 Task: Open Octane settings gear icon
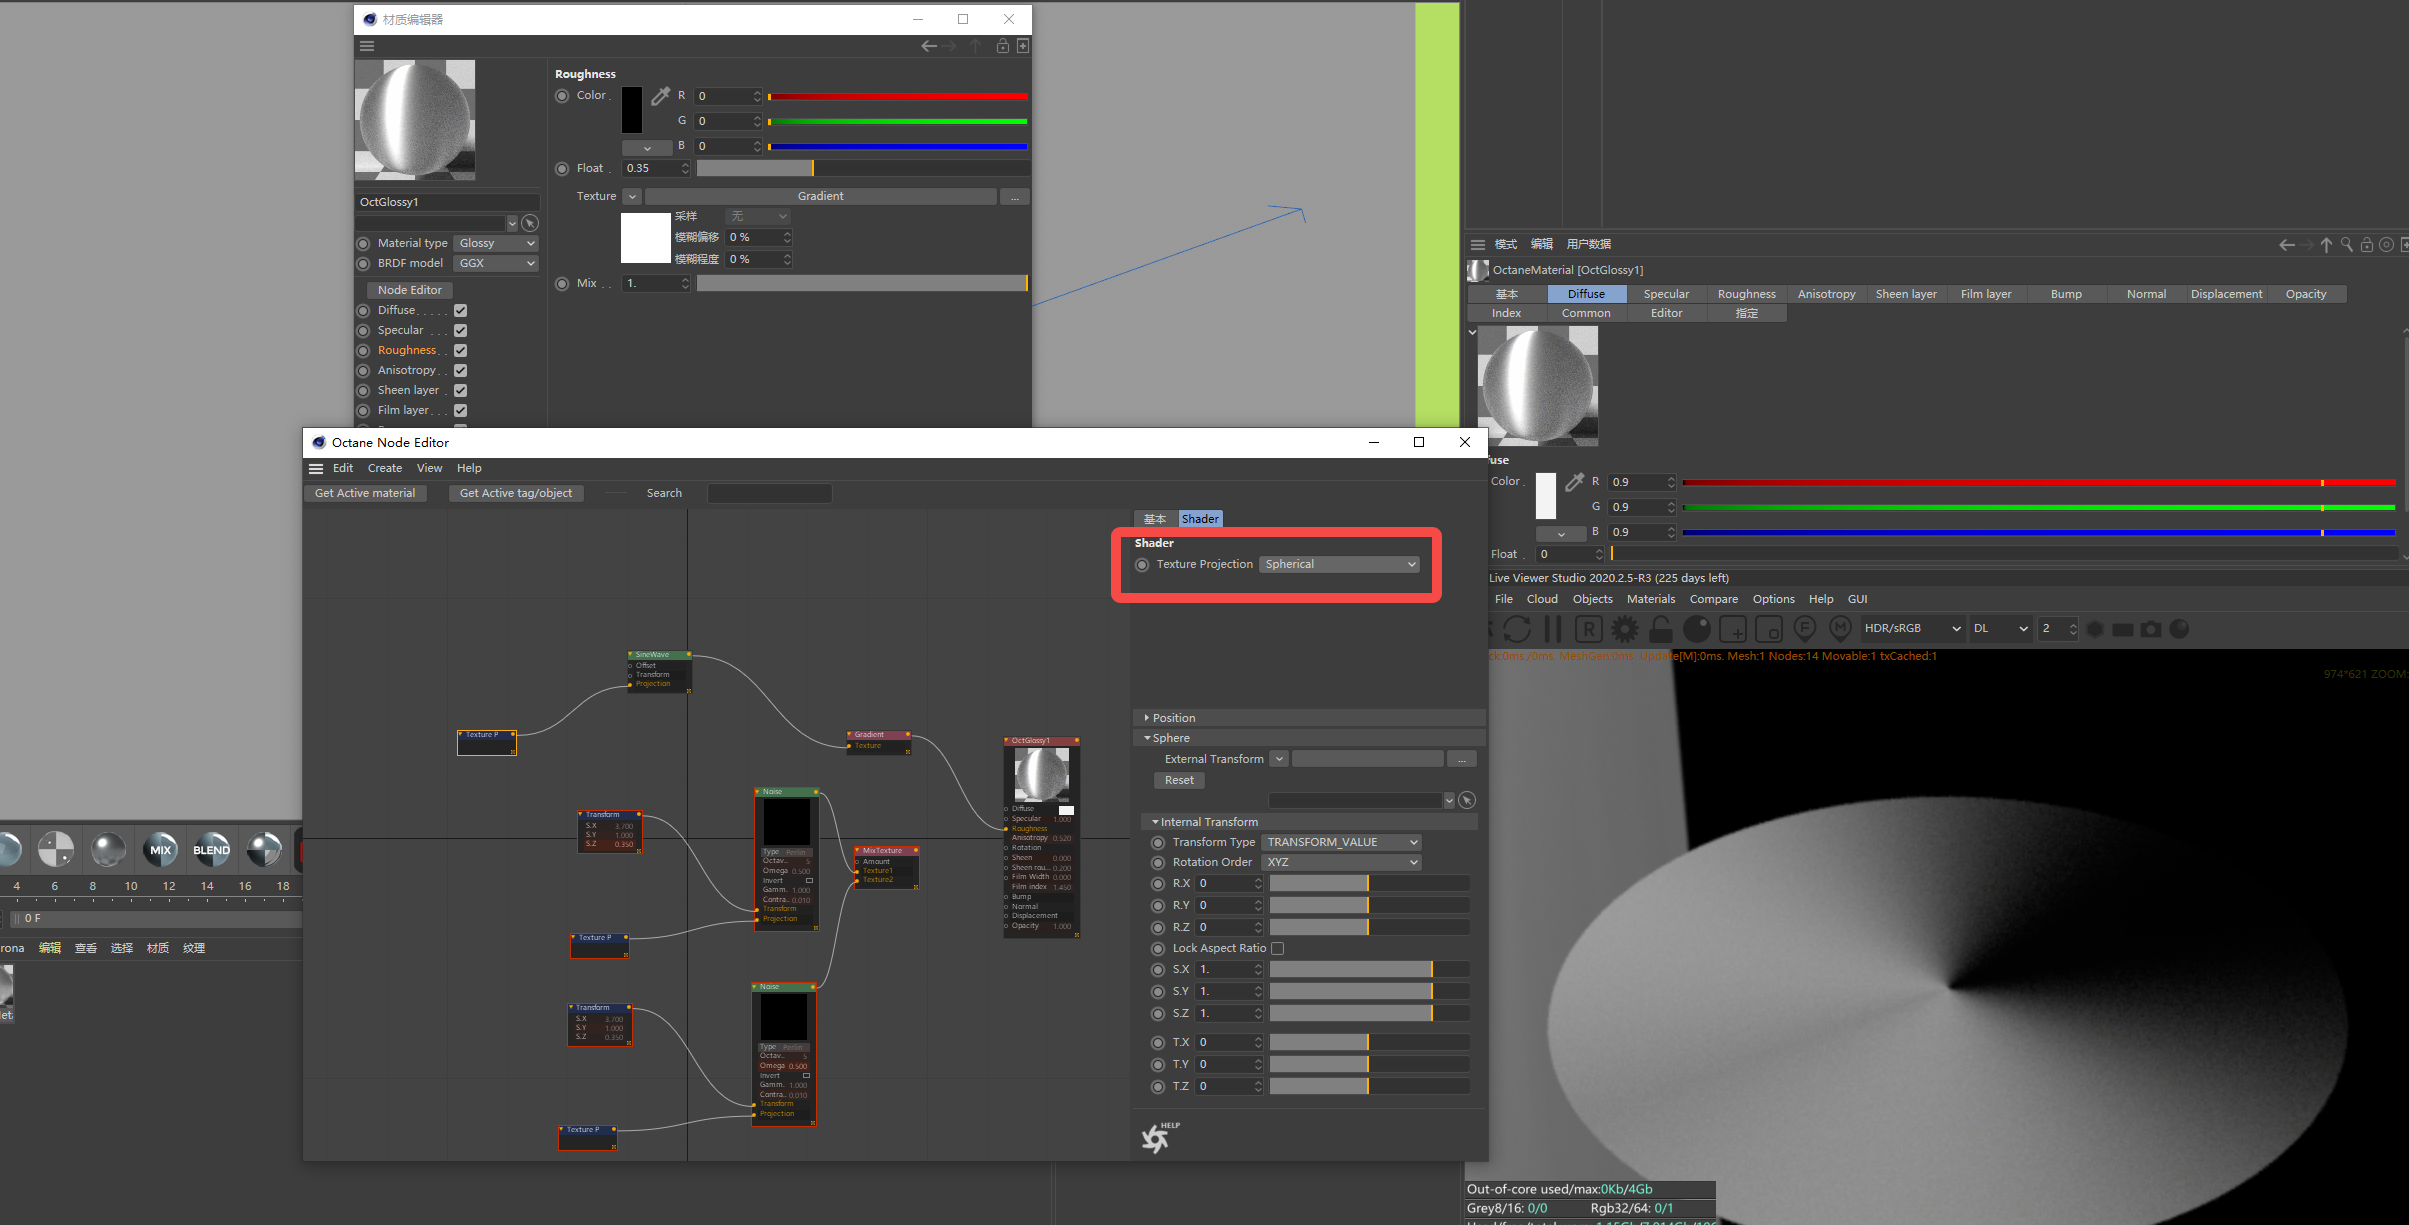tap(1625, 629)
